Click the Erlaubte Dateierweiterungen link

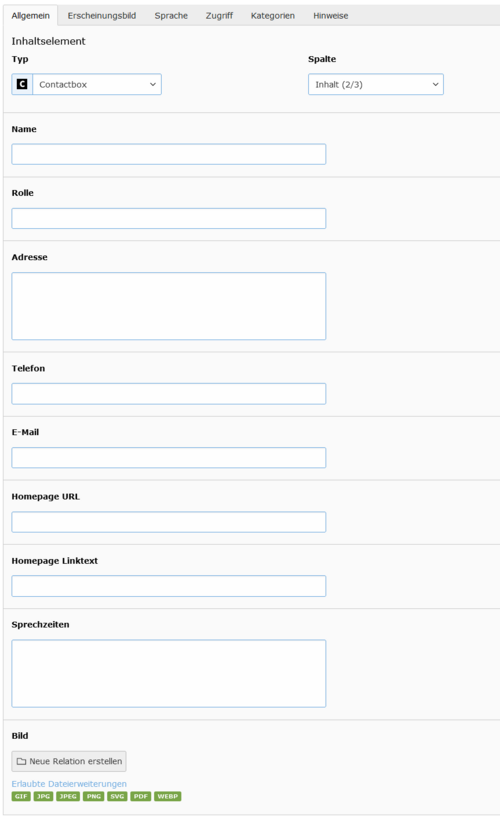pos(69,784)
